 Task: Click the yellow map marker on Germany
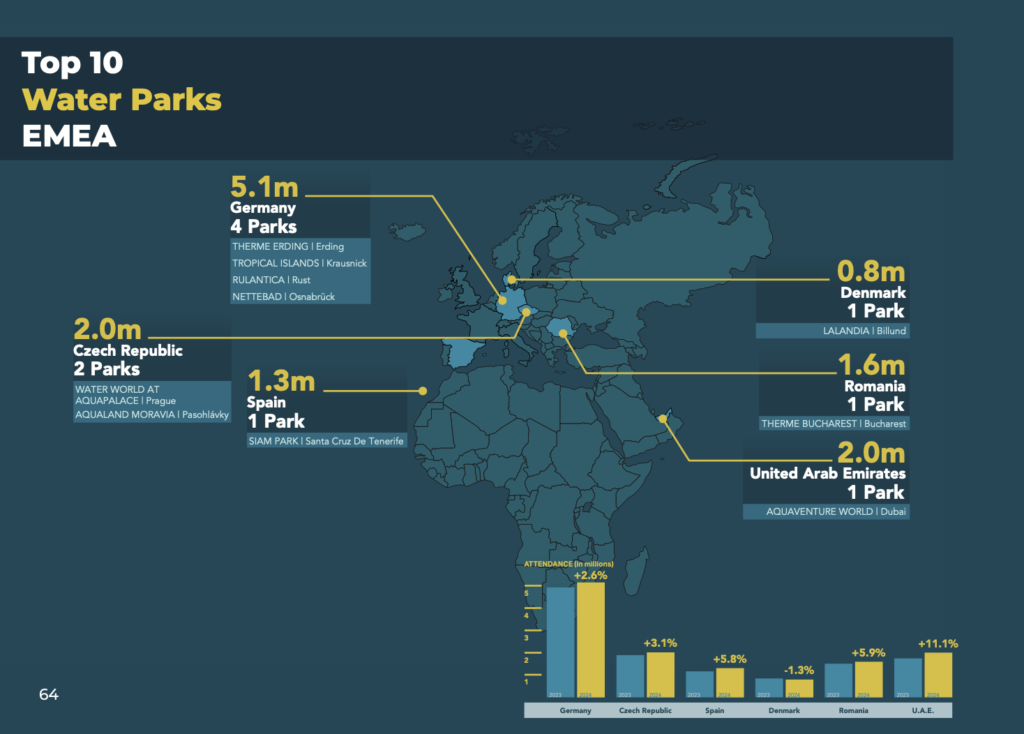click(502, 300)
